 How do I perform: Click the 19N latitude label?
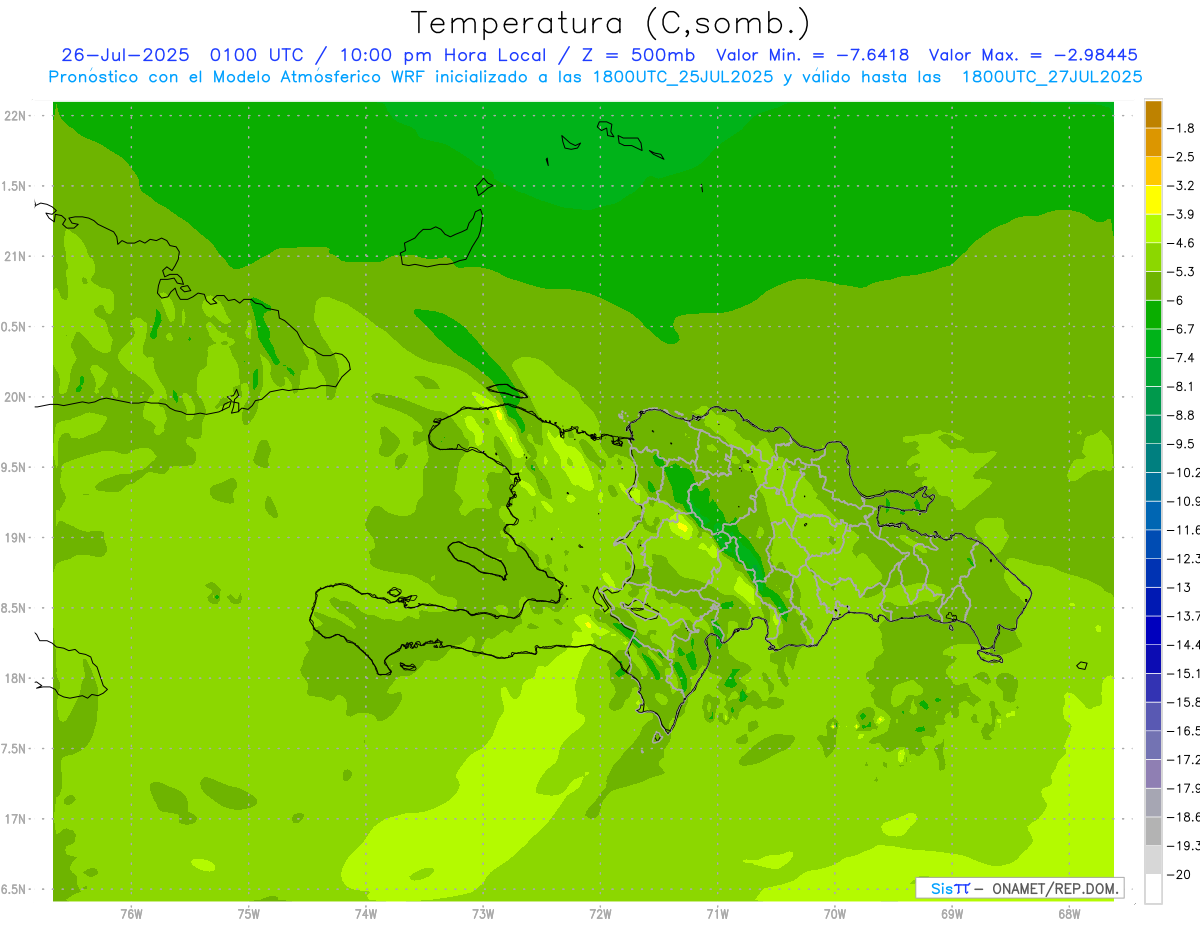(16, 537)
